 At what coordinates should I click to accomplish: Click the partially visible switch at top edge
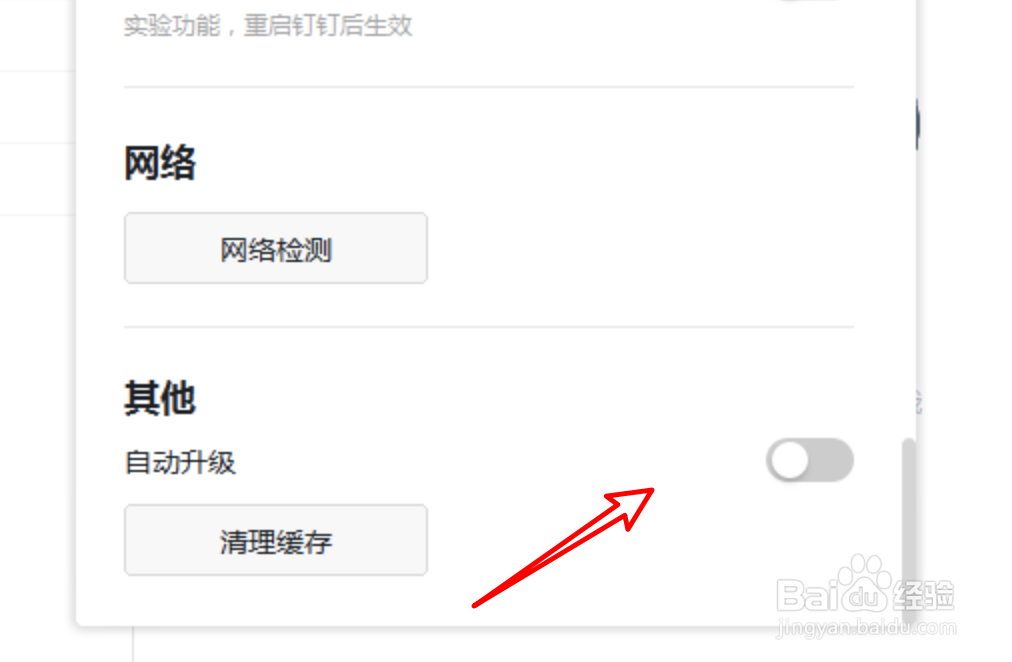810,1
